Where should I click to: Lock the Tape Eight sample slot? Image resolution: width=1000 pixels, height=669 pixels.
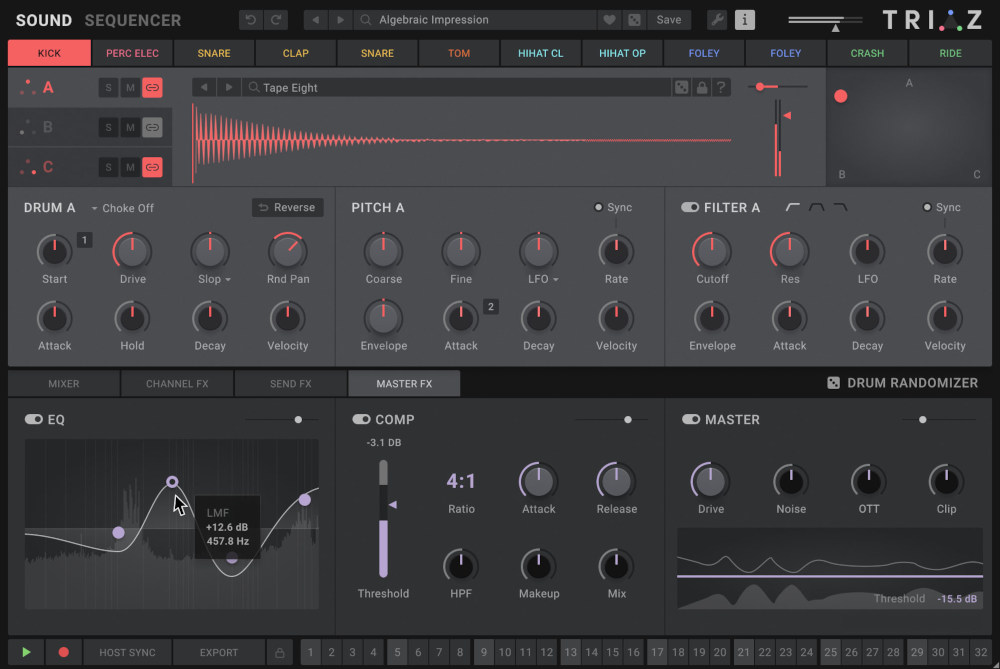point(703,87)
